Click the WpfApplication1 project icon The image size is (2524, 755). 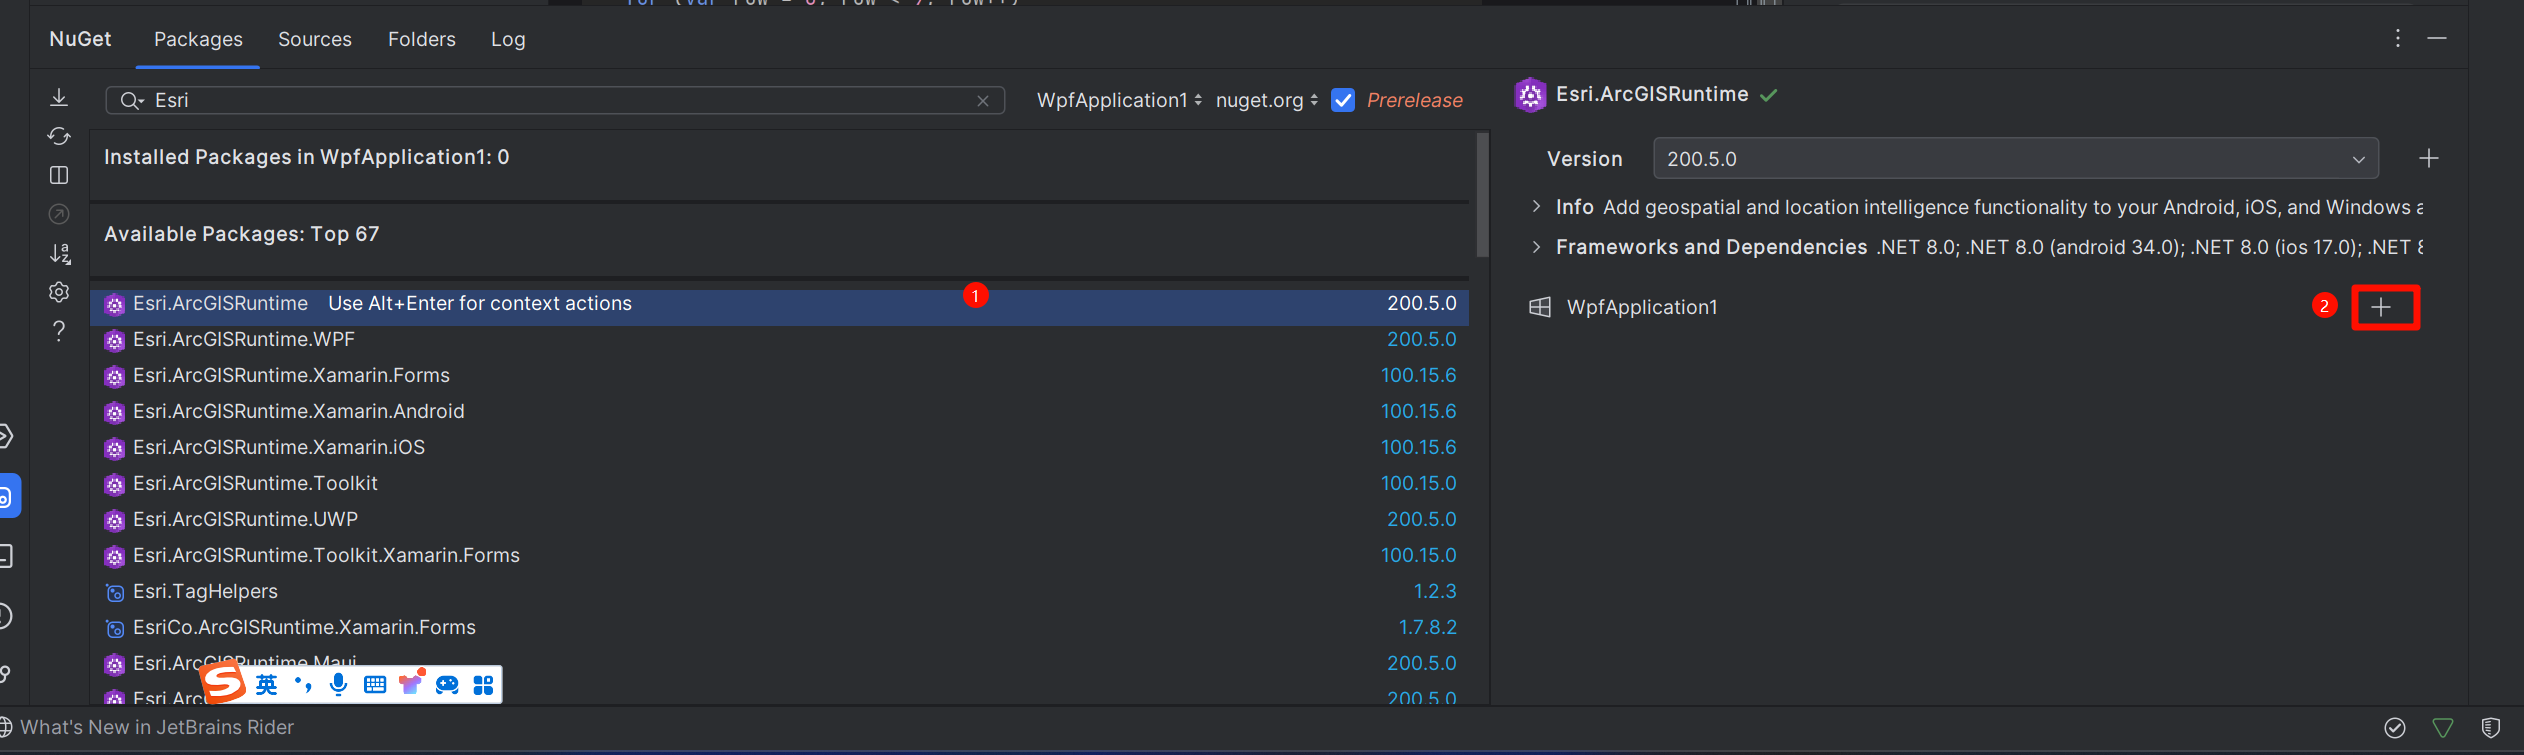click(x=1540, y=307)
